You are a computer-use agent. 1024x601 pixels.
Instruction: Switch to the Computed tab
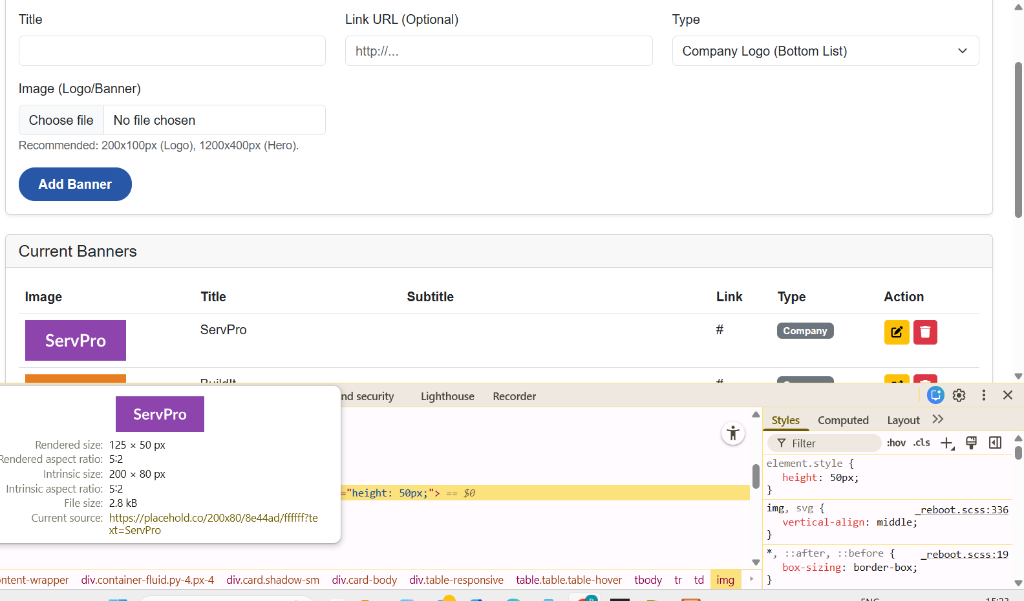click(843, 420)
